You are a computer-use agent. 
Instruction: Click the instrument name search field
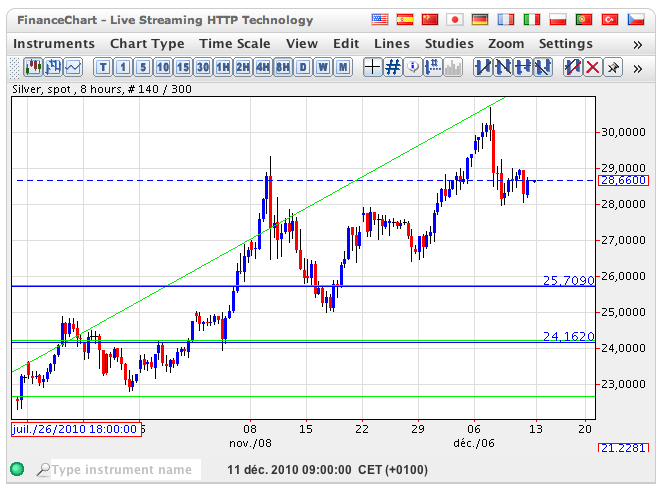coord(125,470)
